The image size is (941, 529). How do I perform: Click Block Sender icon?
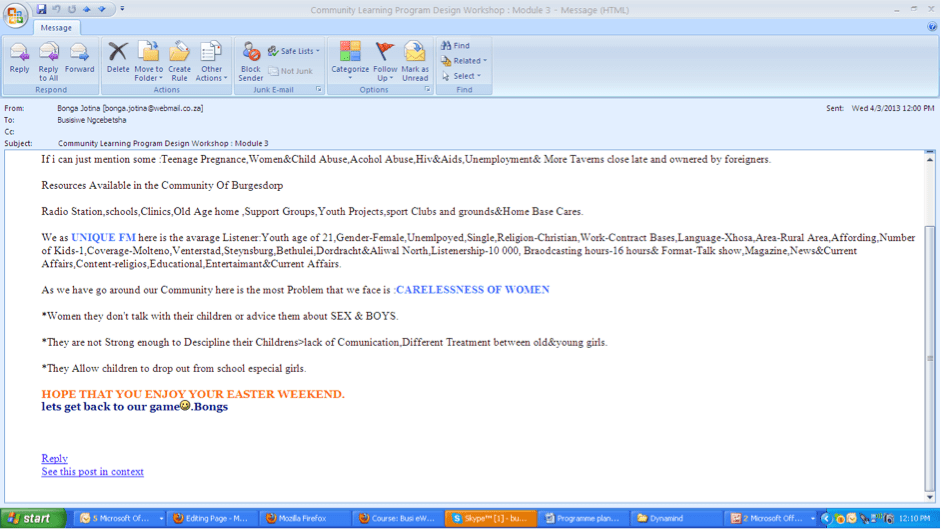click(250, 61)
